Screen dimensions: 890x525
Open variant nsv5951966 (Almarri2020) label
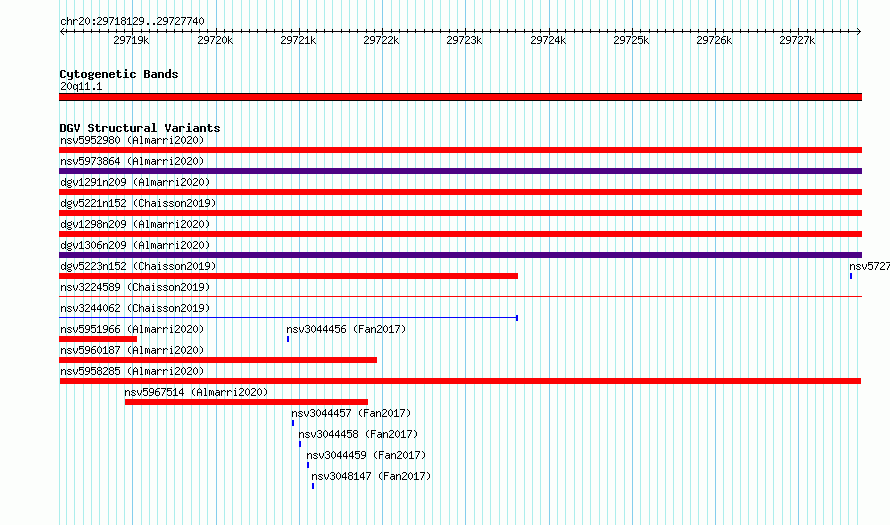coord(132,329)
